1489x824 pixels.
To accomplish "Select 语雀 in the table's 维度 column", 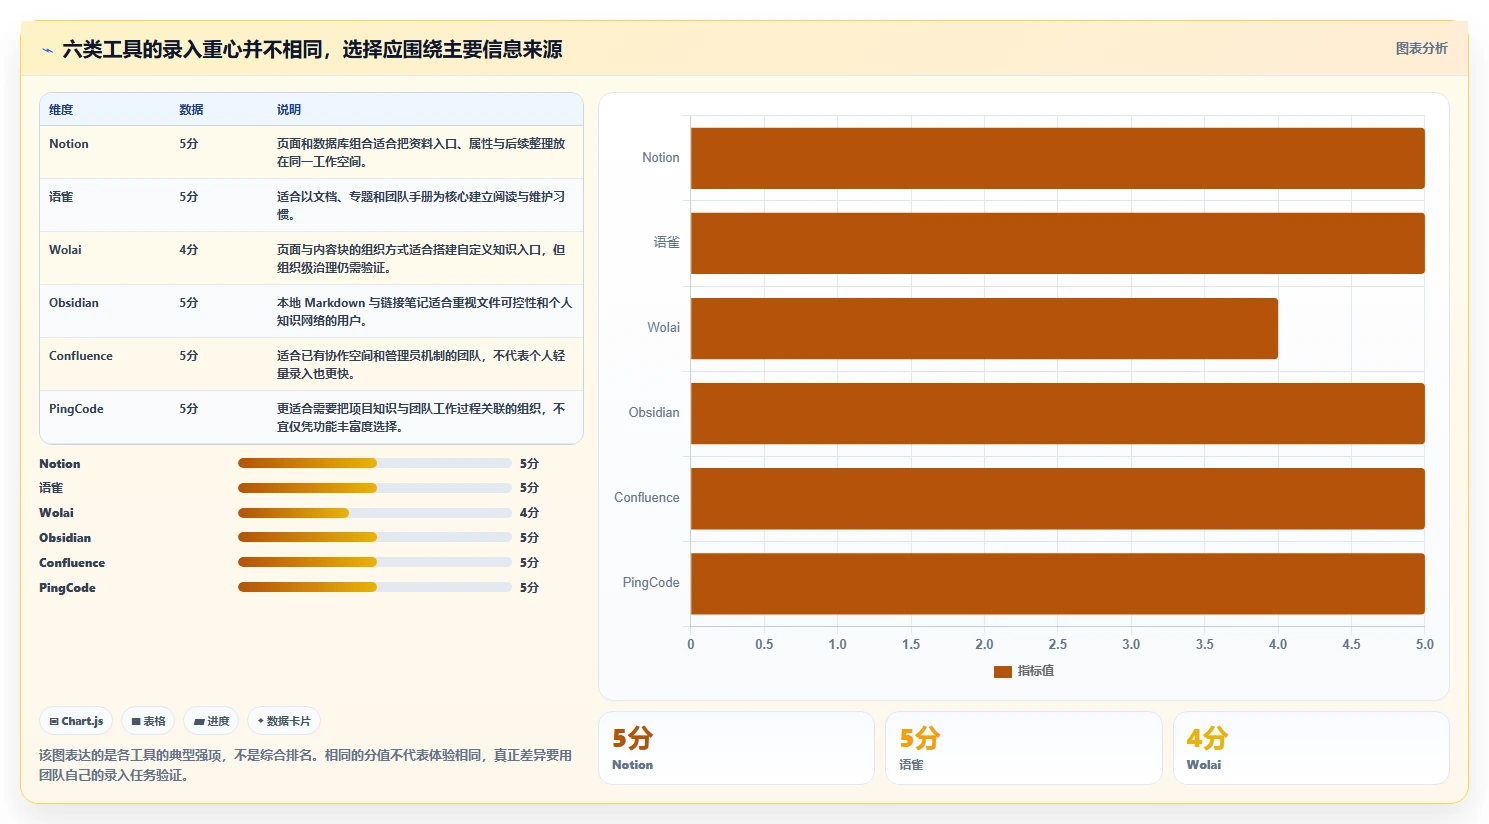I will coord(61,197).
